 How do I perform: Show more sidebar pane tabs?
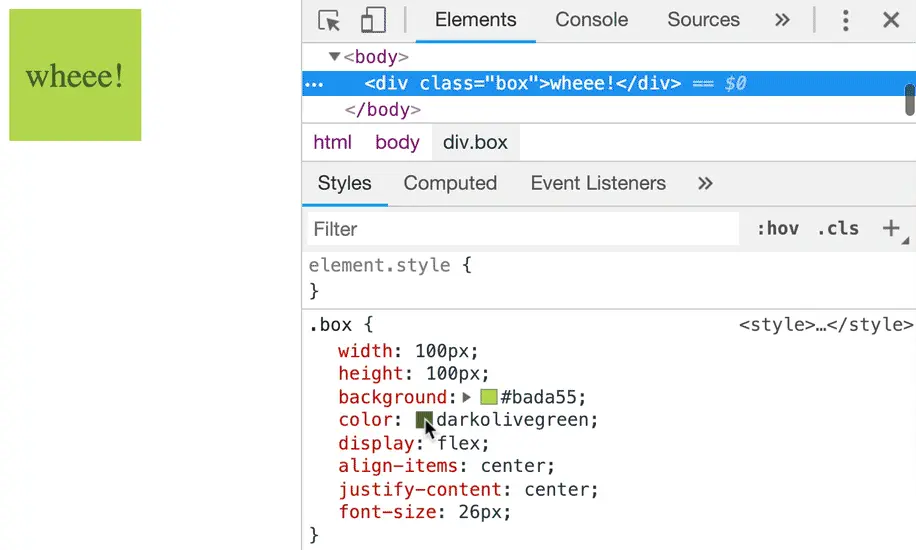705,184
